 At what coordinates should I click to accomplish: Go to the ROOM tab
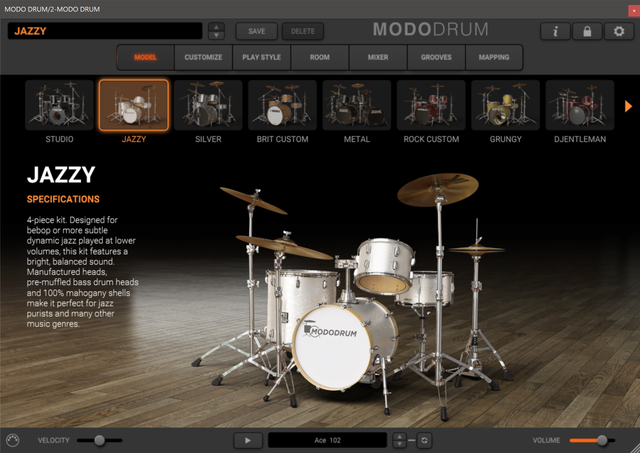pyautogui.click(x=320, y=57)
